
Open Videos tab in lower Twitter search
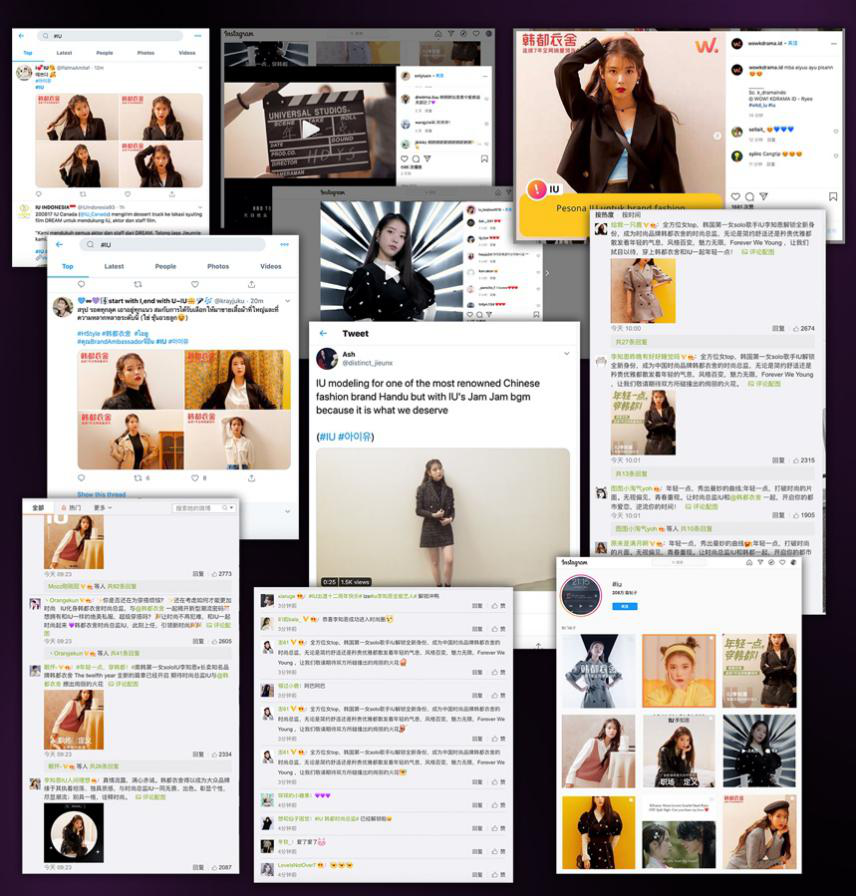tap(270, 267)
